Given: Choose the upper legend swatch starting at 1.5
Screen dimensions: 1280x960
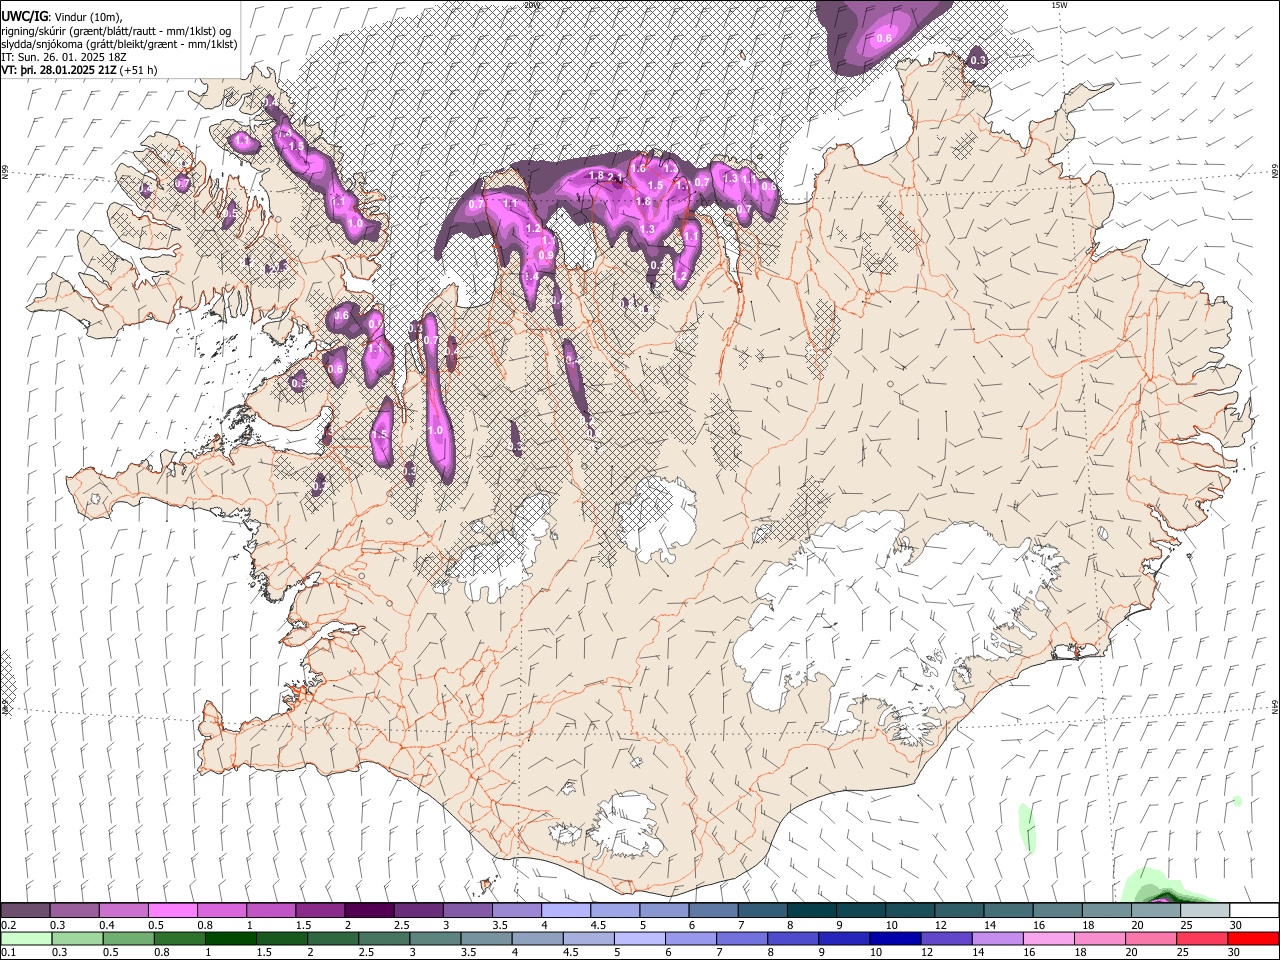Looking at the screenshot, I should click(320, 911).
